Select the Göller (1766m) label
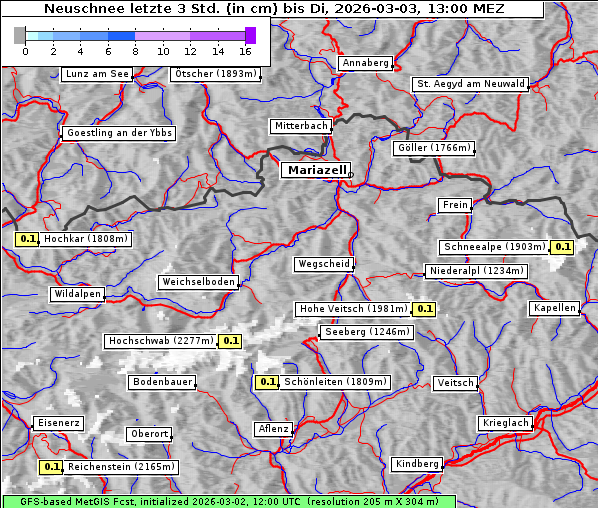598x508 pixels. click(434, 148)
